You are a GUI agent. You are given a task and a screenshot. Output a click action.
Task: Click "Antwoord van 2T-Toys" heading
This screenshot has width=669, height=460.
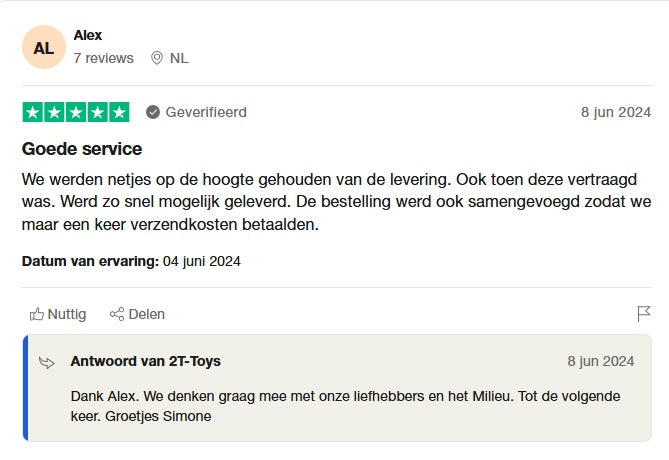[146, 361]
